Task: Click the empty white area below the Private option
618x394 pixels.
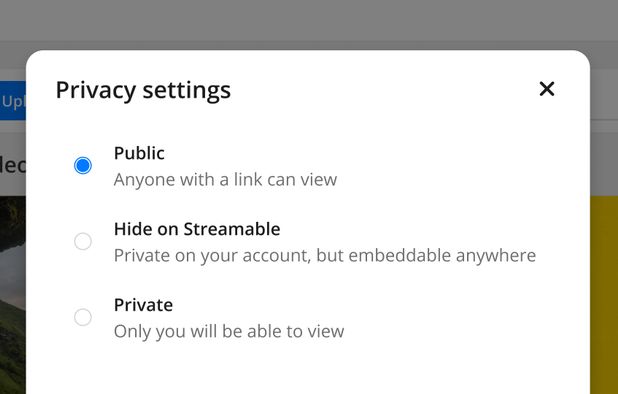Action: [307, 370]
